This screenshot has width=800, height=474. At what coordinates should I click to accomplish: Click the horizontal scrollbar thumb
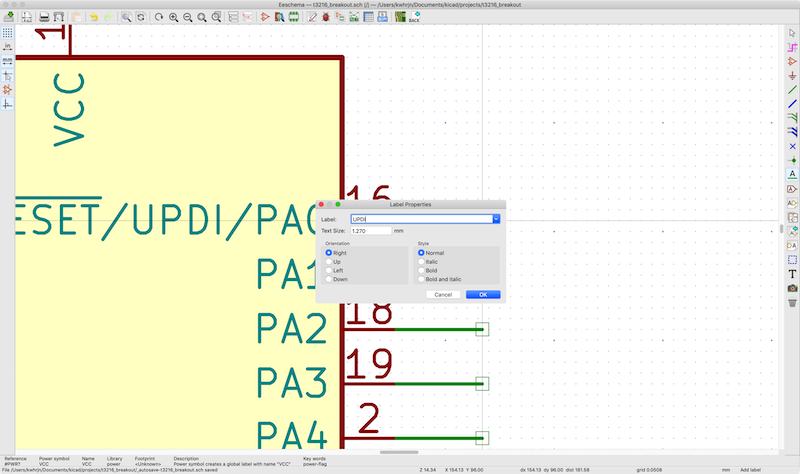pyautogui.click(x=399, y=452)
